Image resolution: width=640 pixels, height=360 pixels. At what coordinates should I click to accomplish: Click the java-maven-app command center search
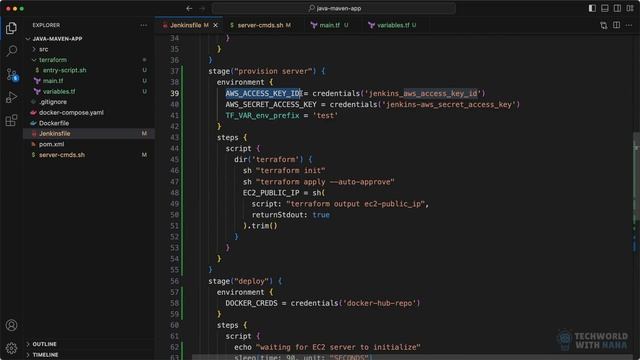(x=334, y=8)
